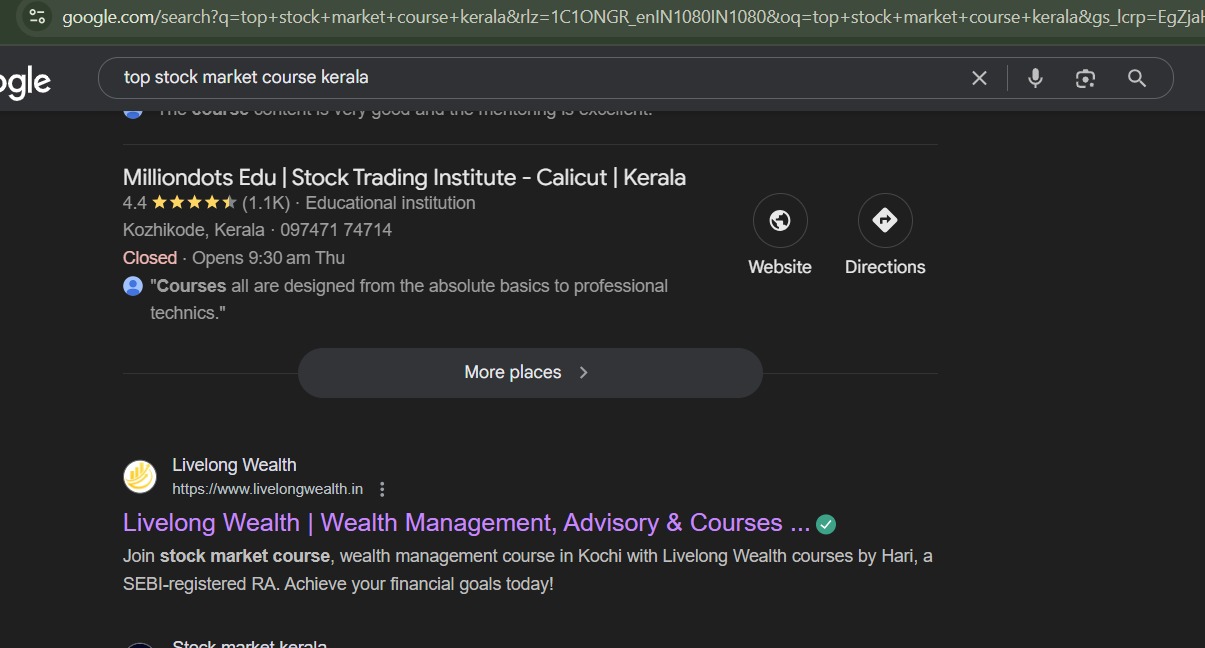This screenshot has height=648, width=1205.
Task: Expand More places list
Action: click(530, 373)
